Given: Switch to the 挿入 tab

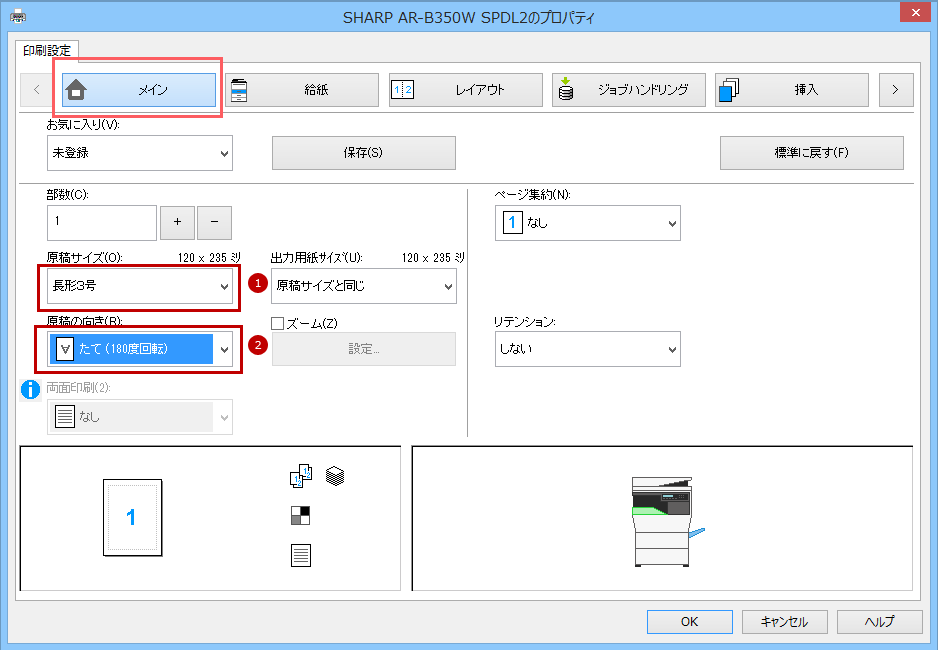Looking at the screenshot, I should pos(792,90).
